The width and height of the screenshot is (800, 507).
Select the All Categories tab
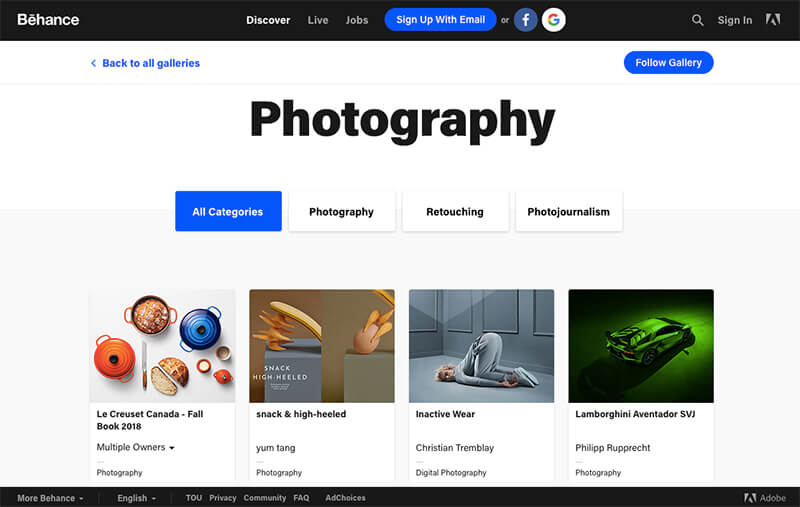(228, 211)
